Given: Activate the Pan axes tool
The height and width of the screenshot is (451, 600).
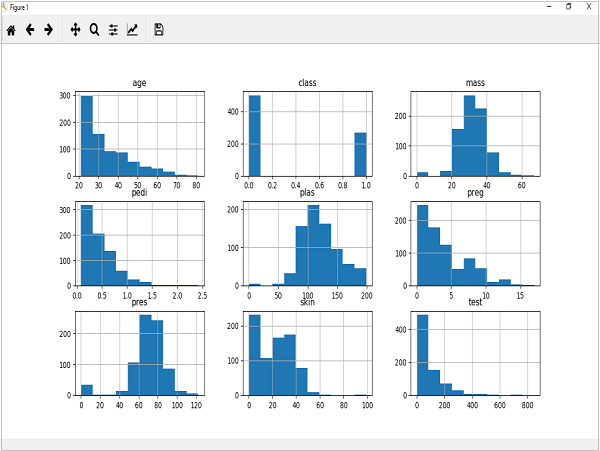Looking at the screenshot, I should tap(75, 30).
